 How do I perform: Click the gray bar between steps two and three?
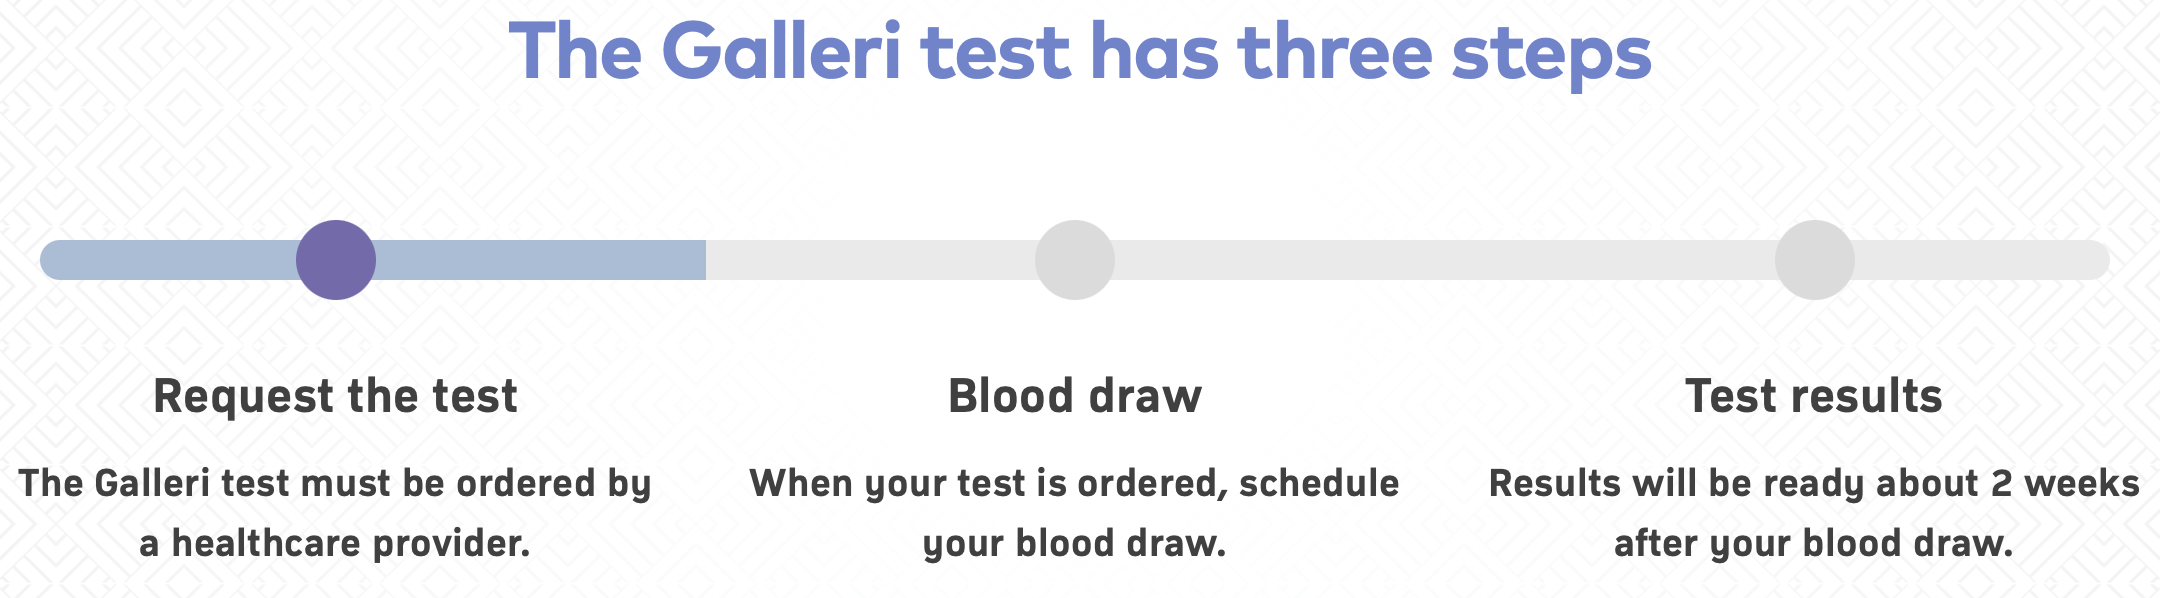[x=1445, y=260]
